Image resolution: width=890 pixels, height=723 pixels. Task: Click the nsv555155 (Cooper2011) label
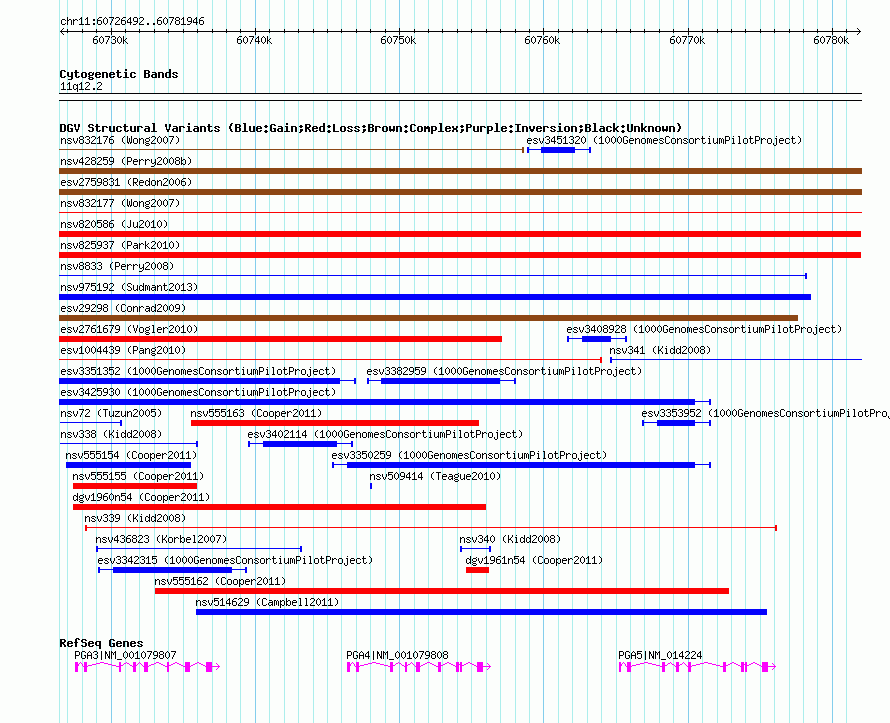138,476
